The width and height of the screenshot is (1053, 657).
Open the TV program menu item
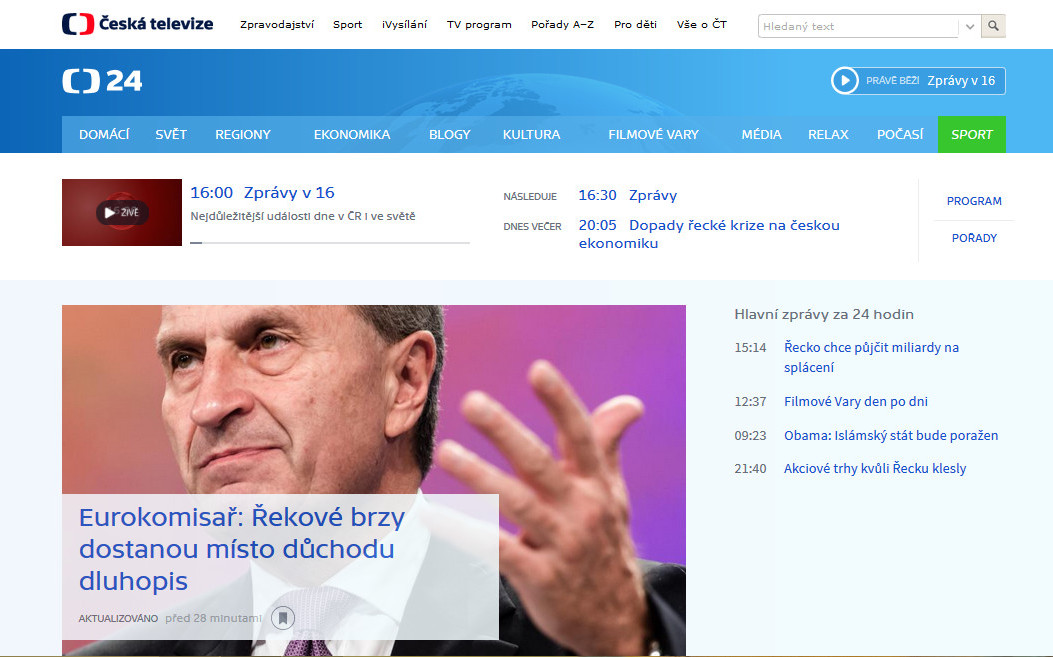tap(479, 24)
